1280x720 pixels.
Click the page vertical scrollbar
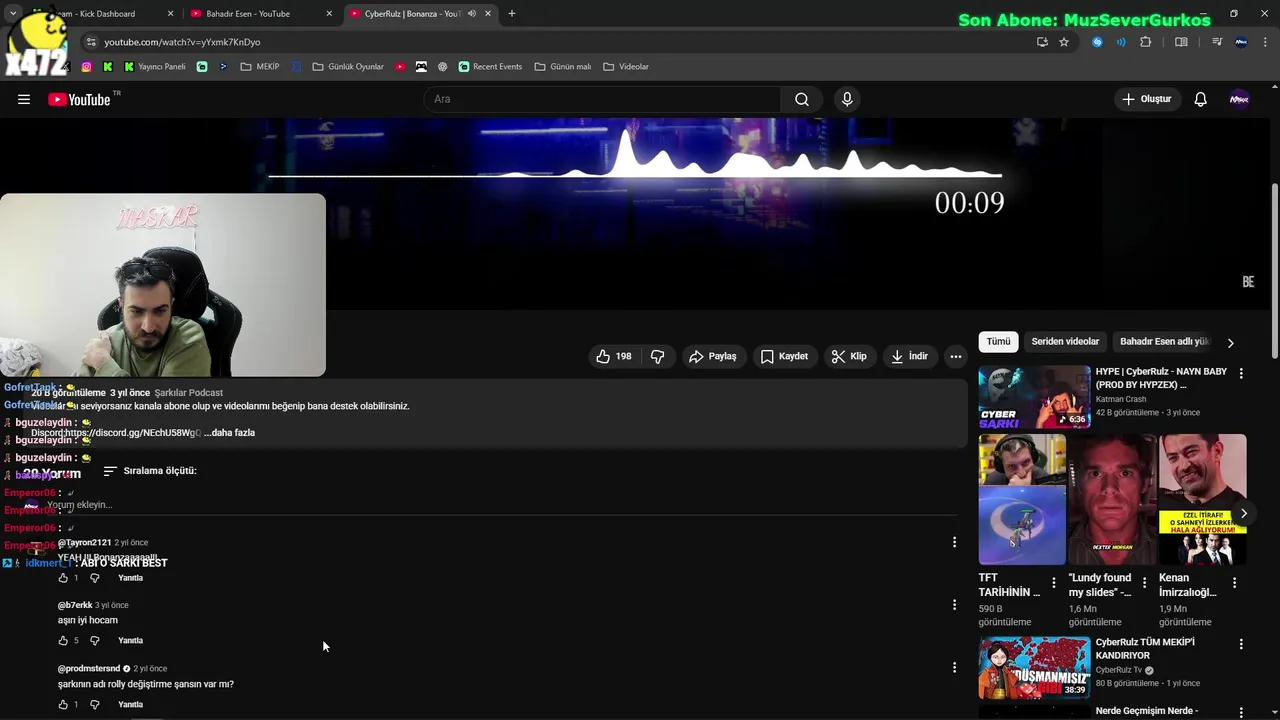1274,270
